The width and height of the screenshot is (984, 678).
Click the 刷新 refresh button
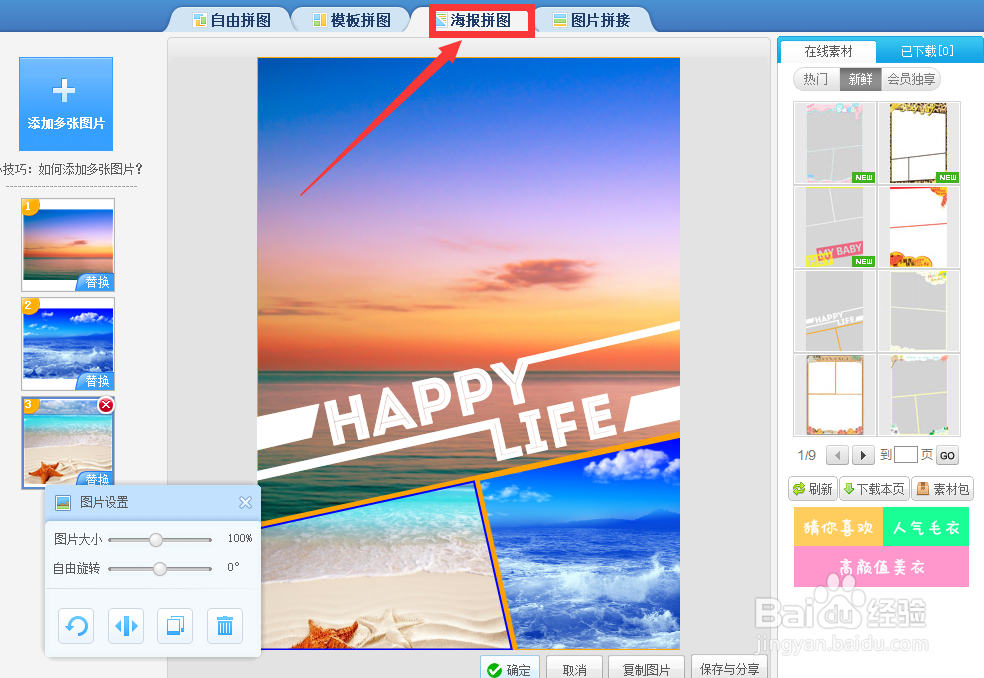[x=813, y=489]
